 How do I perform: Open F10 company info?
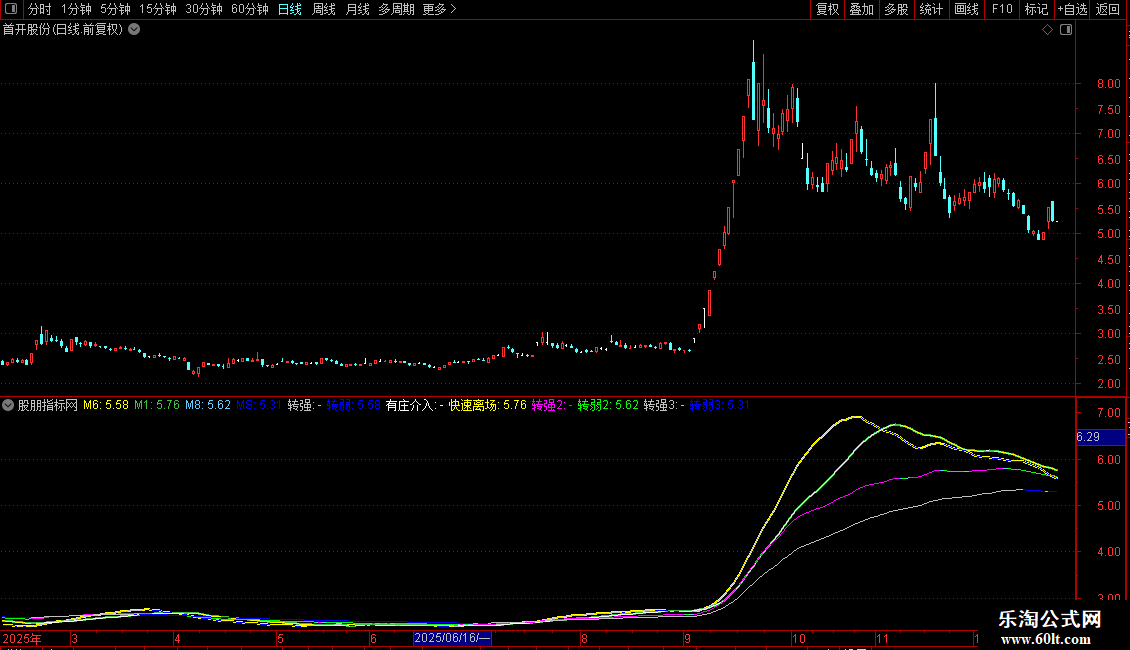(x=1002, y=9)
